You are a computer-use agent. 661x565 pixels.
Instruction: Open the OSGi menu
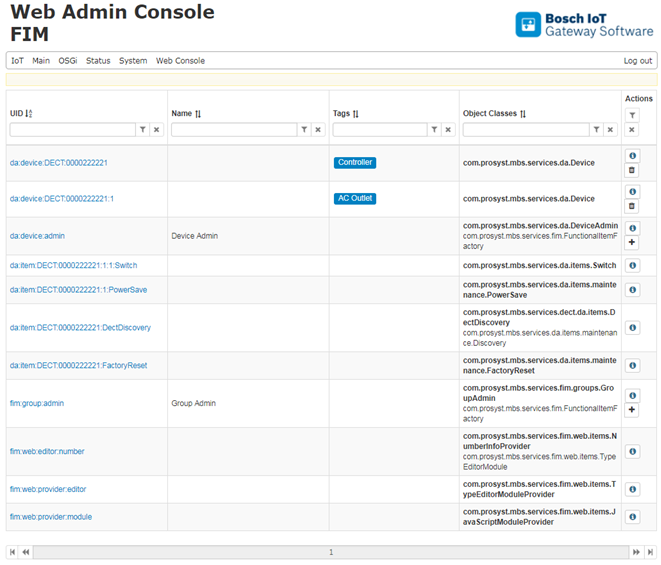(x=68, y=61)
